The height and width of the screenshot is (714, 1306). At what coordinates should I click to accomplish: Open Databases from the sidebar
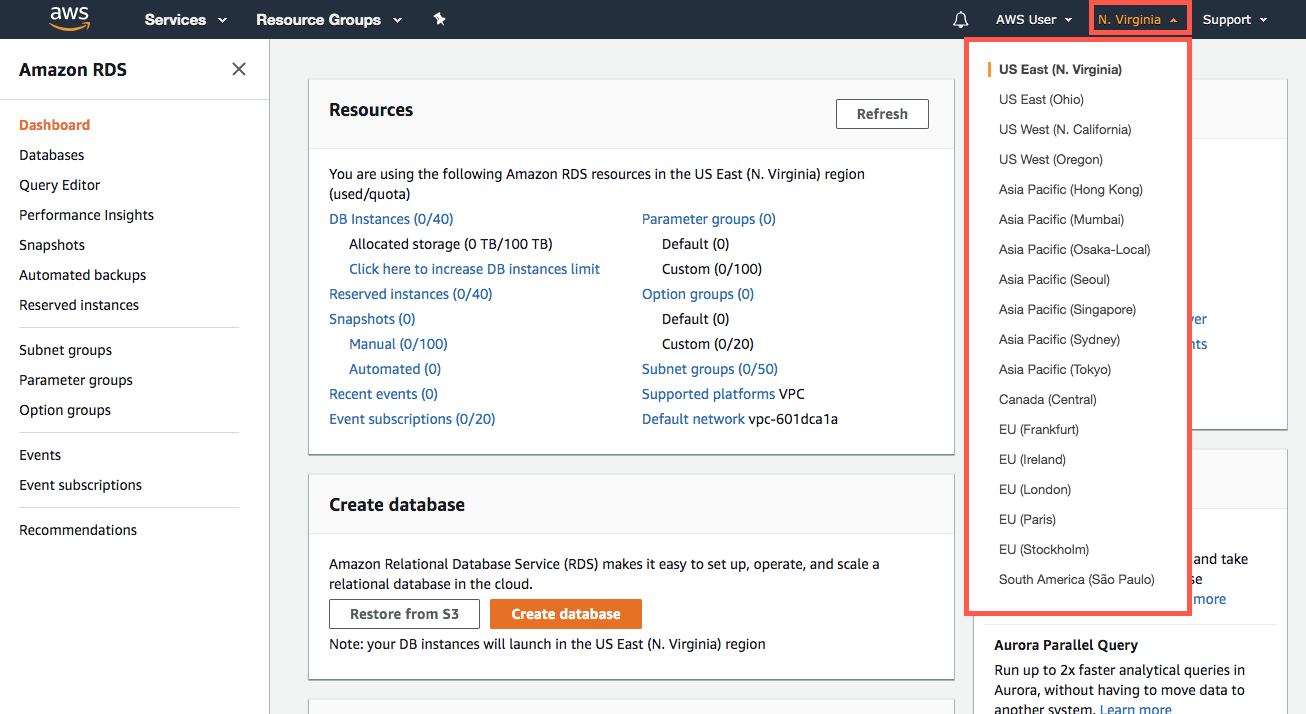tap(51, 154)
